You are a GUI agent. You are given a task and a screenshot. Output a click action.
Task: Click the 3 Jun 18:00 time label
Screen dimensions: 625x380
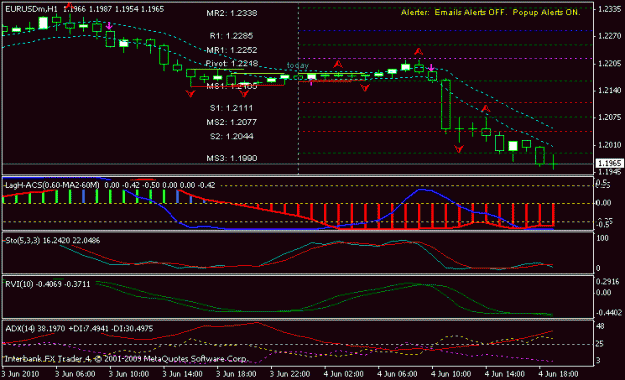click(x=236, y=374)
